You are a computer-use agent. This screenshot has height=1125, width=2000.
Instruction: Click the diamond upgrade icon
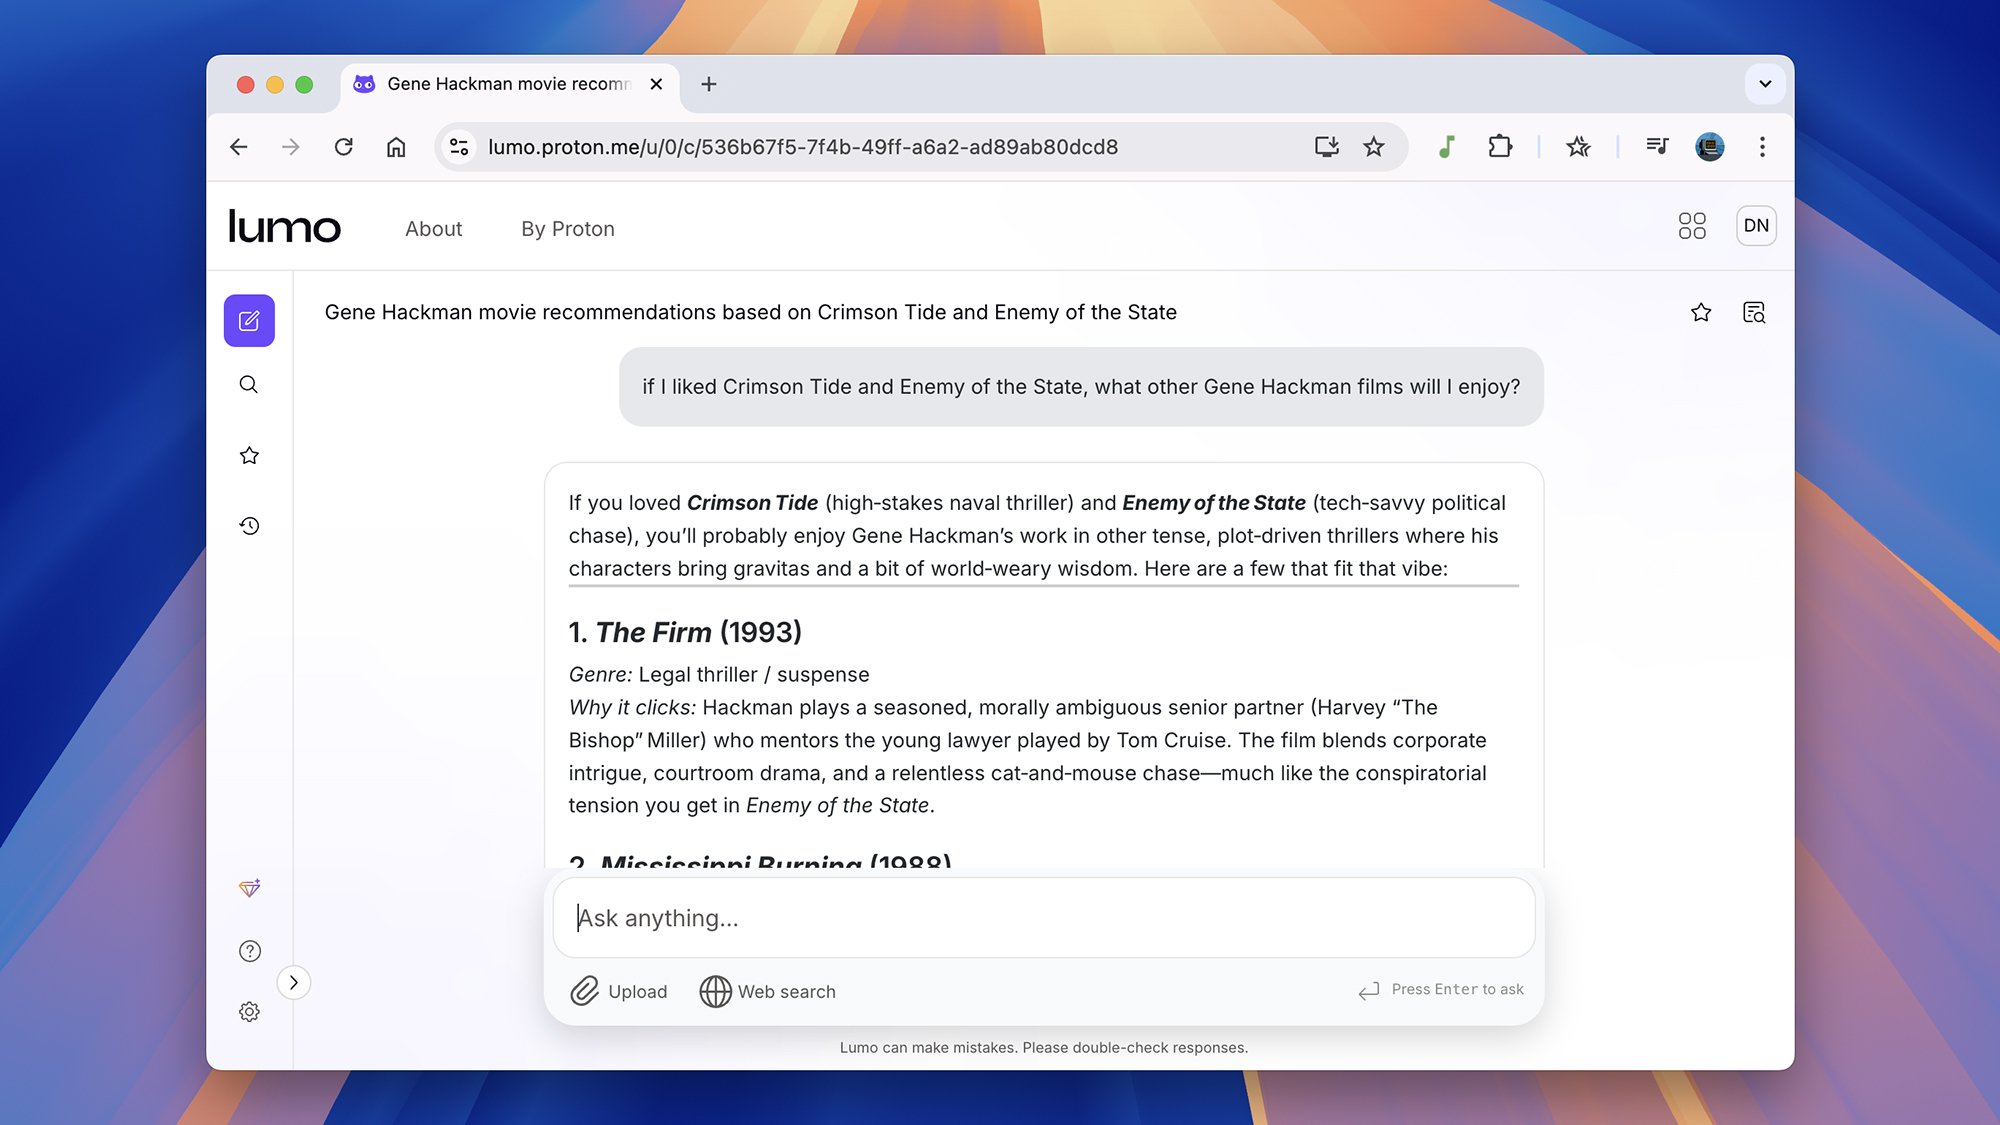click(x=249, y=888)
